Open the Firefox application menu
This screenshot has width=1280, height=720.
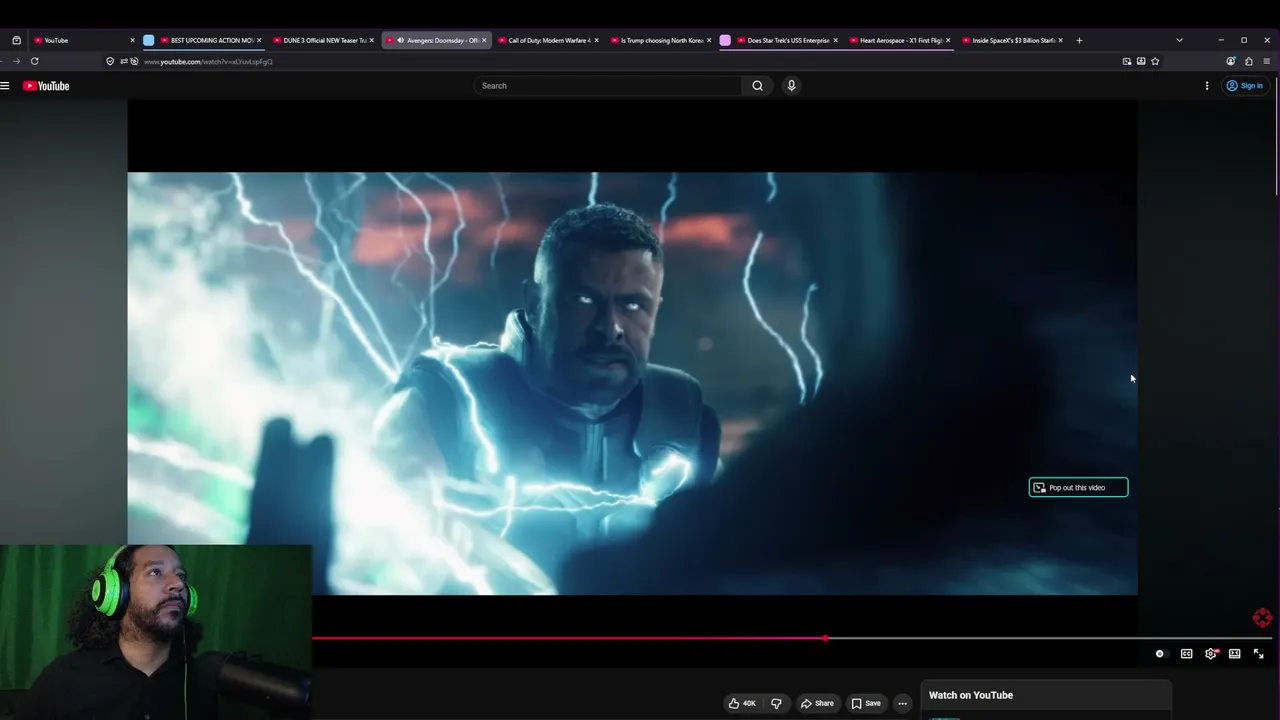[x=1267, y=61]
